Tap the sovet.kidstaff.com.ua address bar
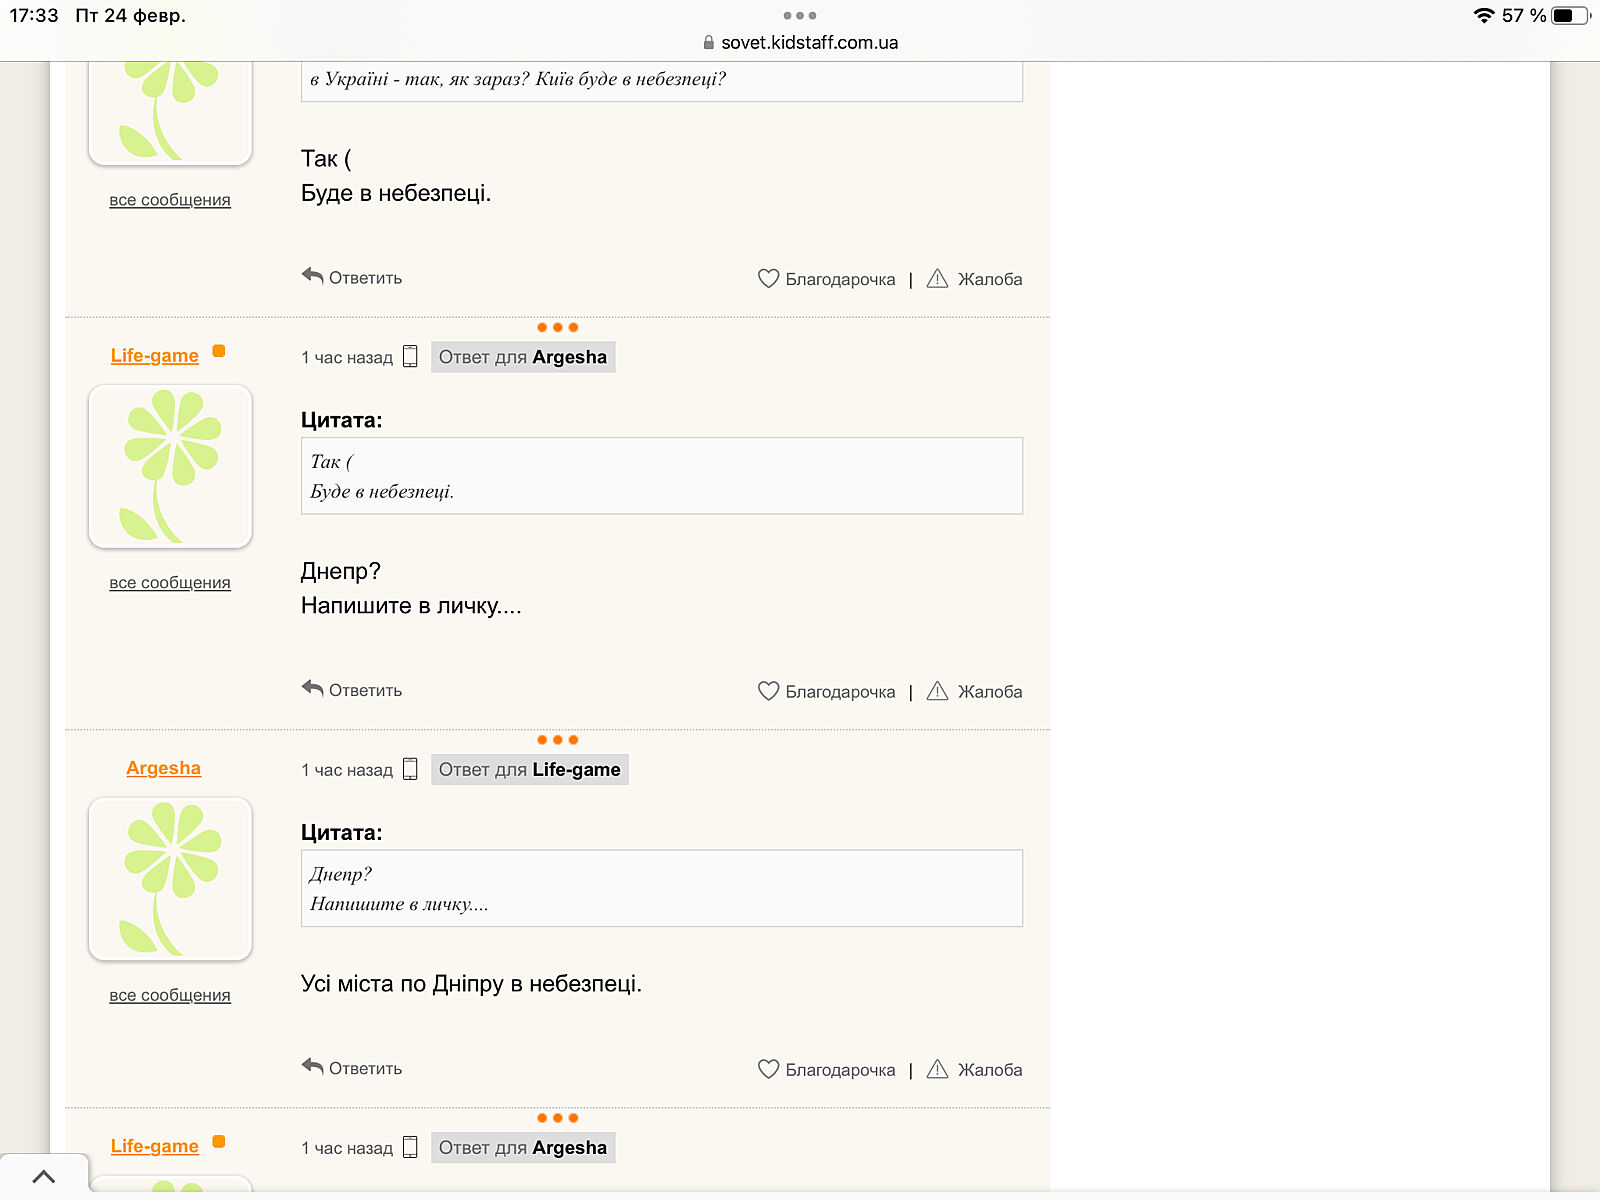This screenshot has width=1600, height=1200. tap(808, 43)
